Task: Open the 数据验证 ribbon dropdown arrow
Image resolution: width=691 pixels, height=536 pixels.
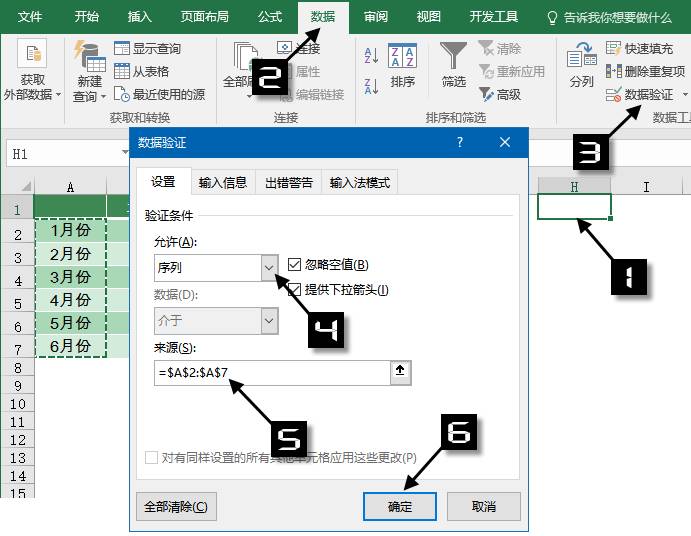Action: pyautogui.click(x=685, y=94)
